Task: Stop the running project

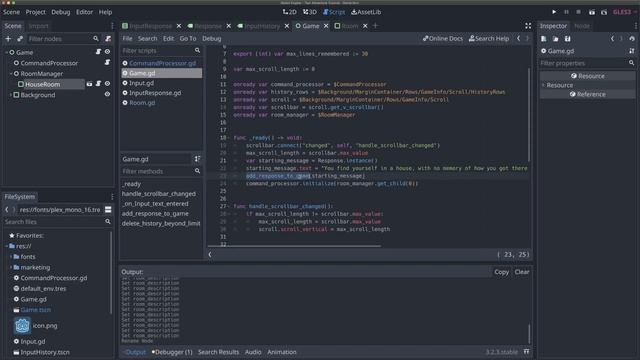Action: (578, 12)
